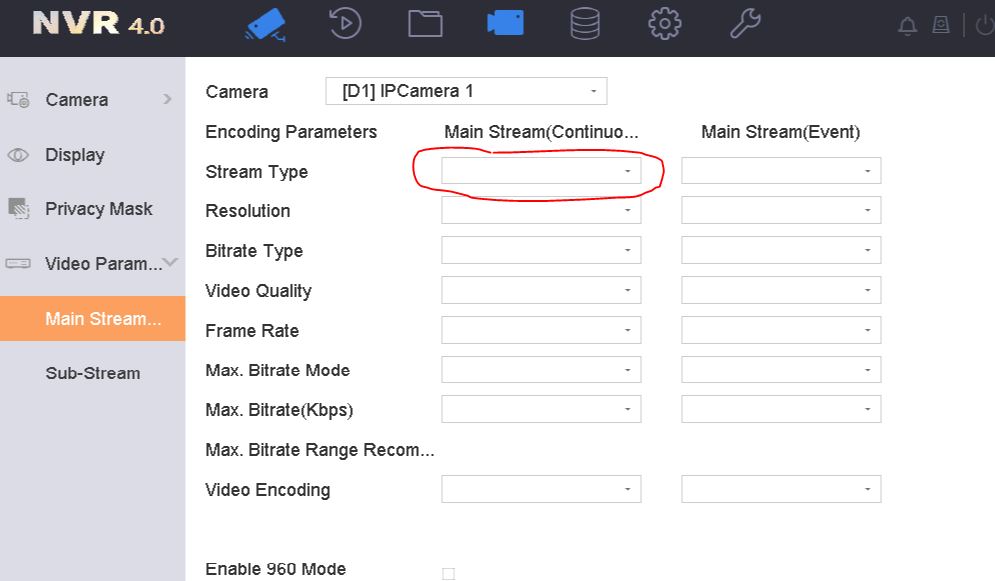This screenshot has height=581, width=995.
Task: Expand the Frame Rate continuous dropdown
Action: (540, 330)
